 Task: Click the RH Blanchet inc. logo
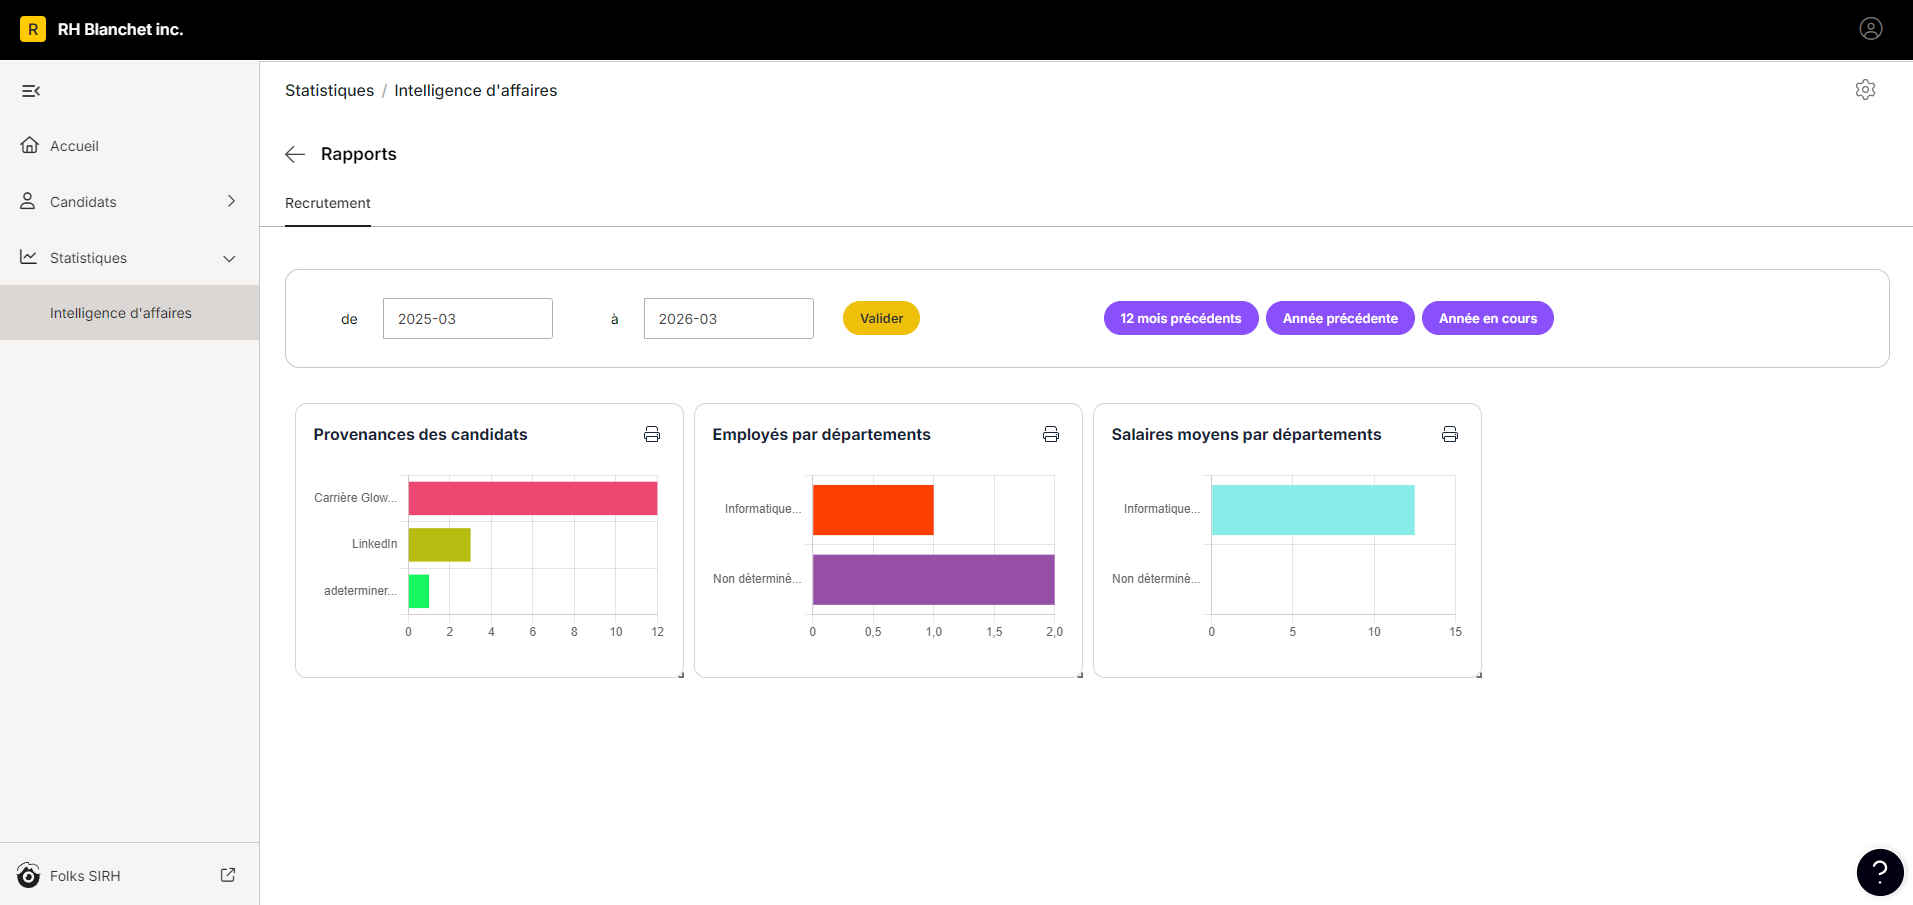click(33, 29)
